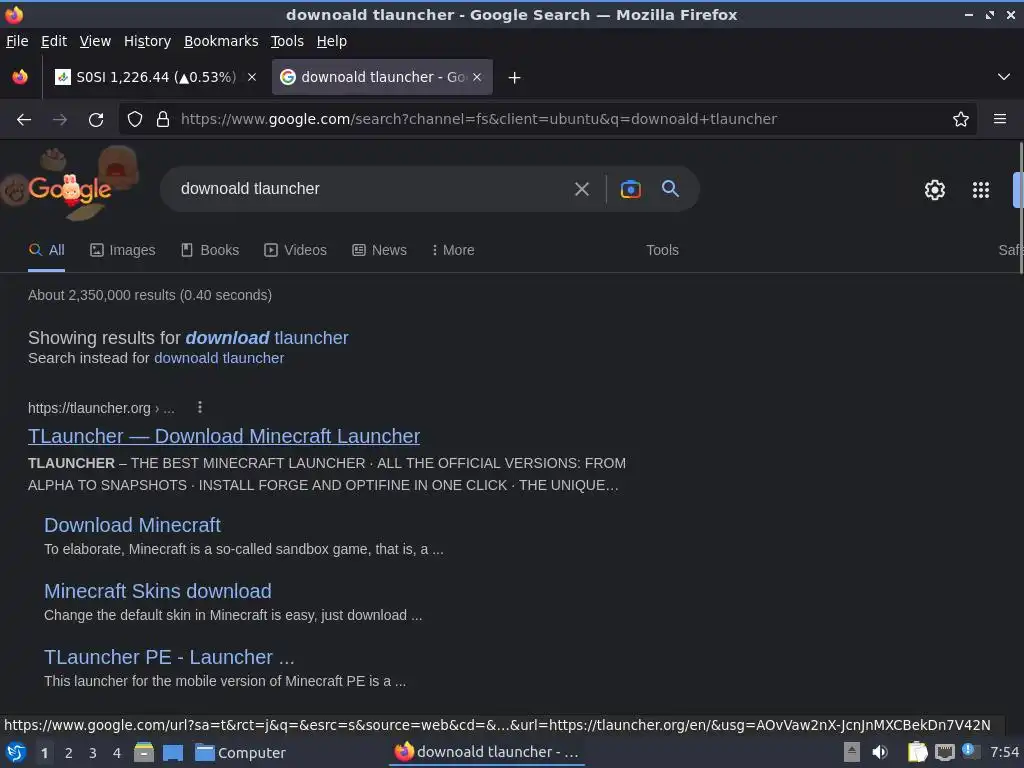This screenshot has height=768, width=1024.
Task: Close the downoald tlauncher tab
Action: [477, 77]
